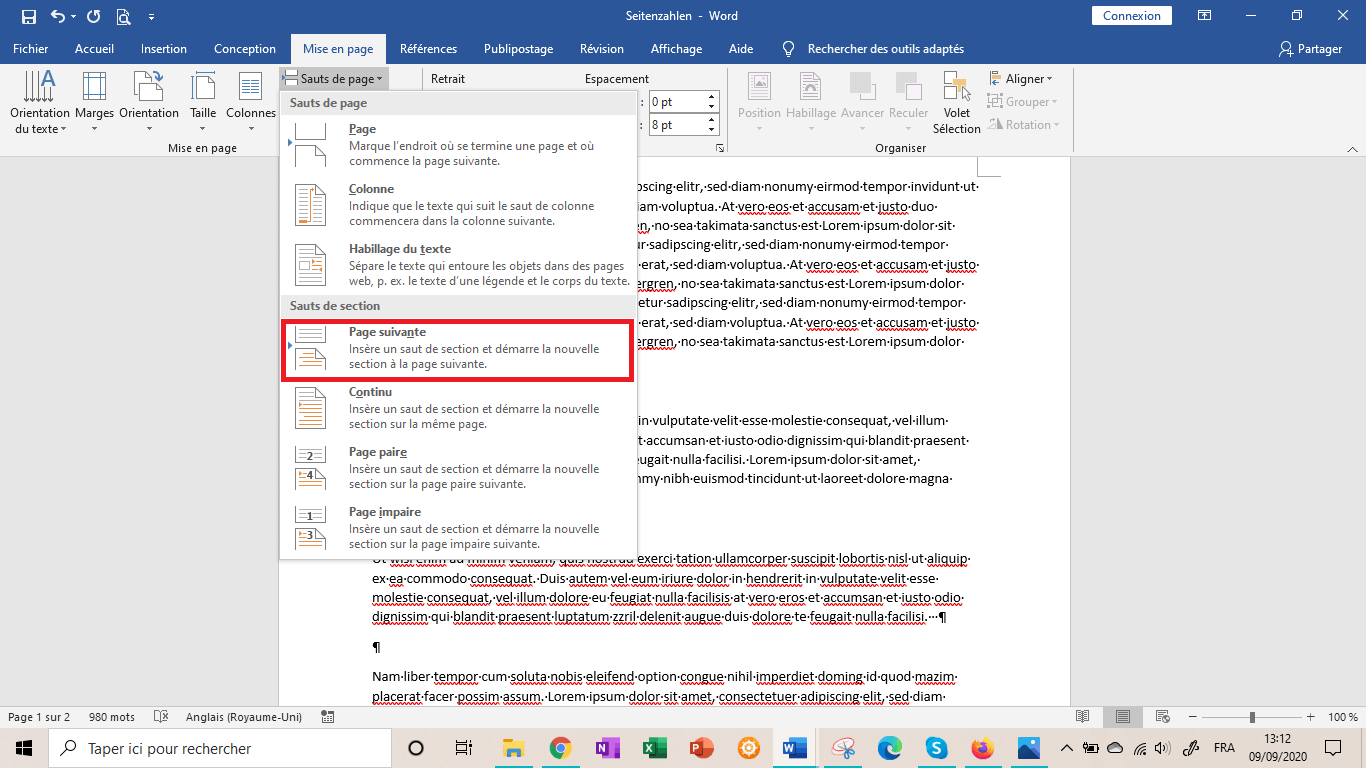Collapse the ribbon with the chevron

coord(1352,148)
